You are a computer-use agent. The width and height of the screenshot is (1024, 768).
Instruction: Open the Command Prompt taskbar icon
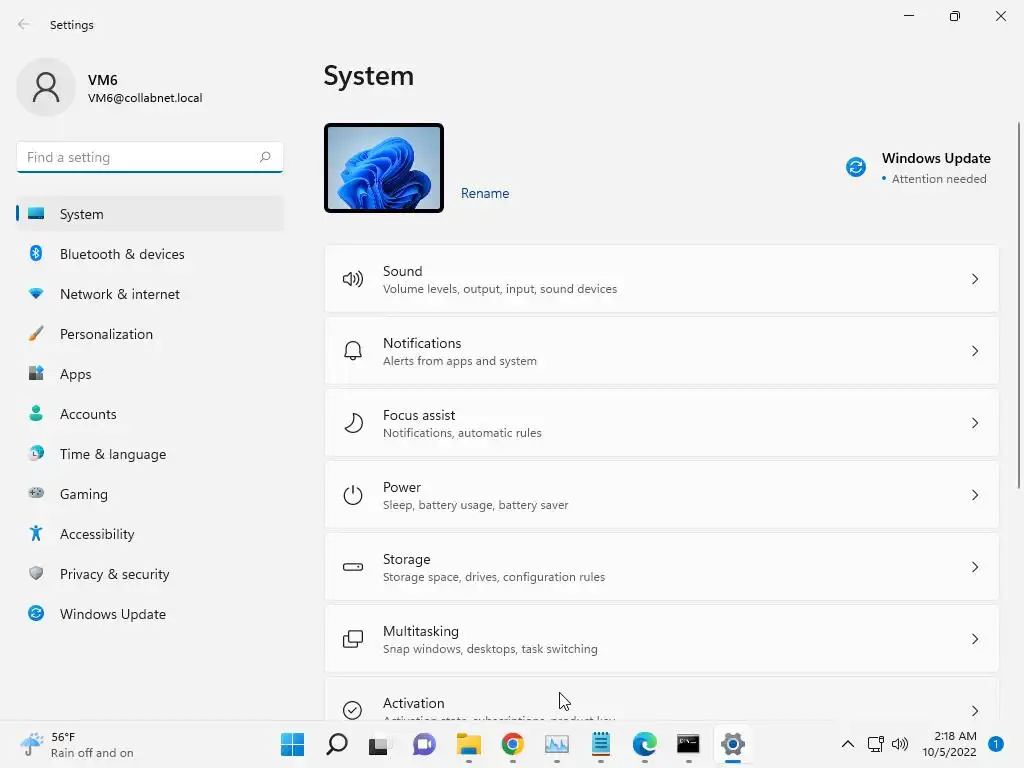(x=688, y=744)
